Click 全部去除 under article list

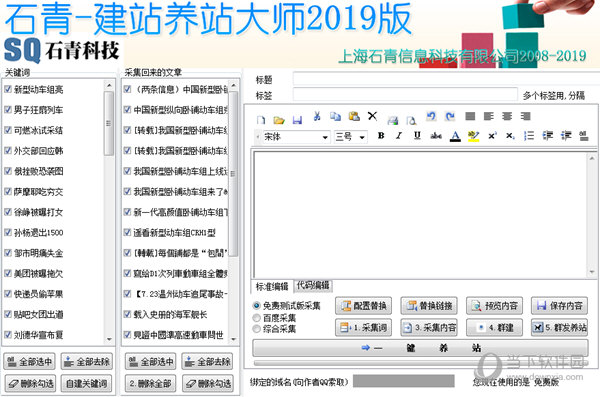207,362
